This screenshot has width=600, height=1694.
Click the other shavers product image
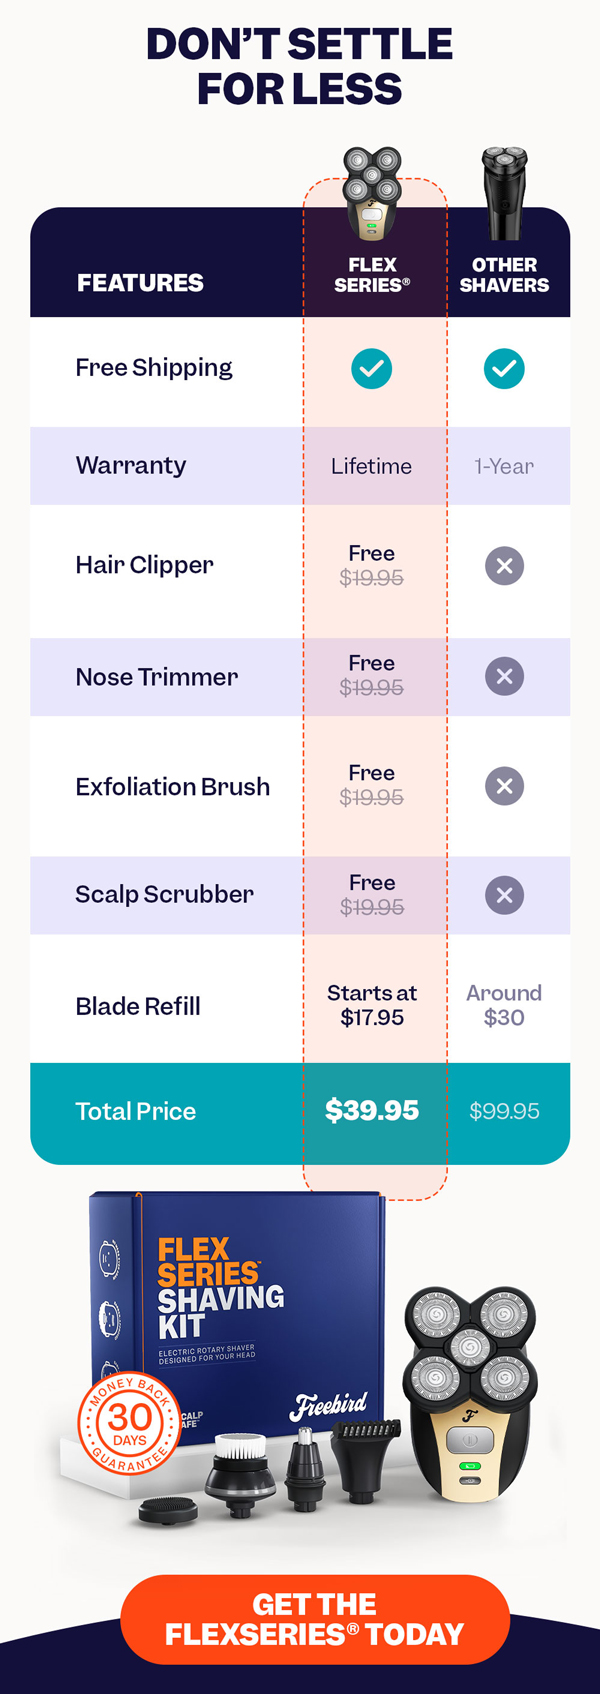point(504,192)
